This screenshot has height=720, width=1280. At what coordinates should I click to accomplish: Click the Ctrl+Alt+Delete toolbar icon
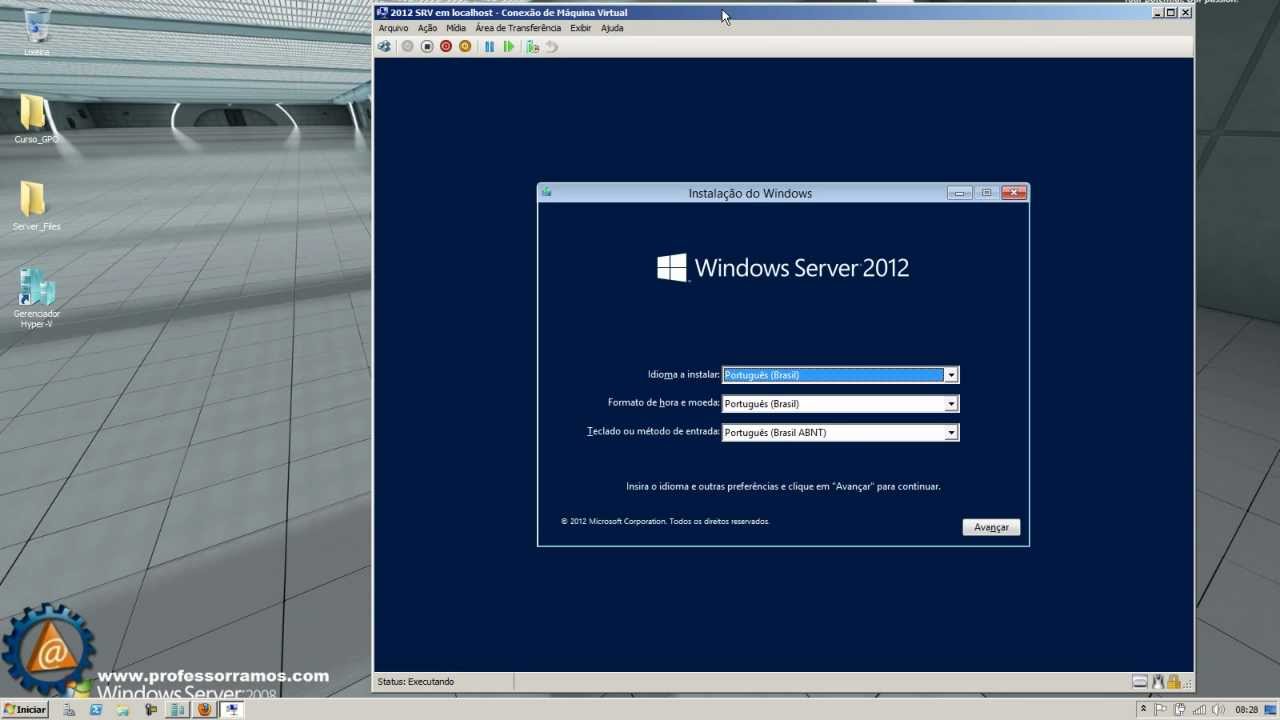coord(384,46)
